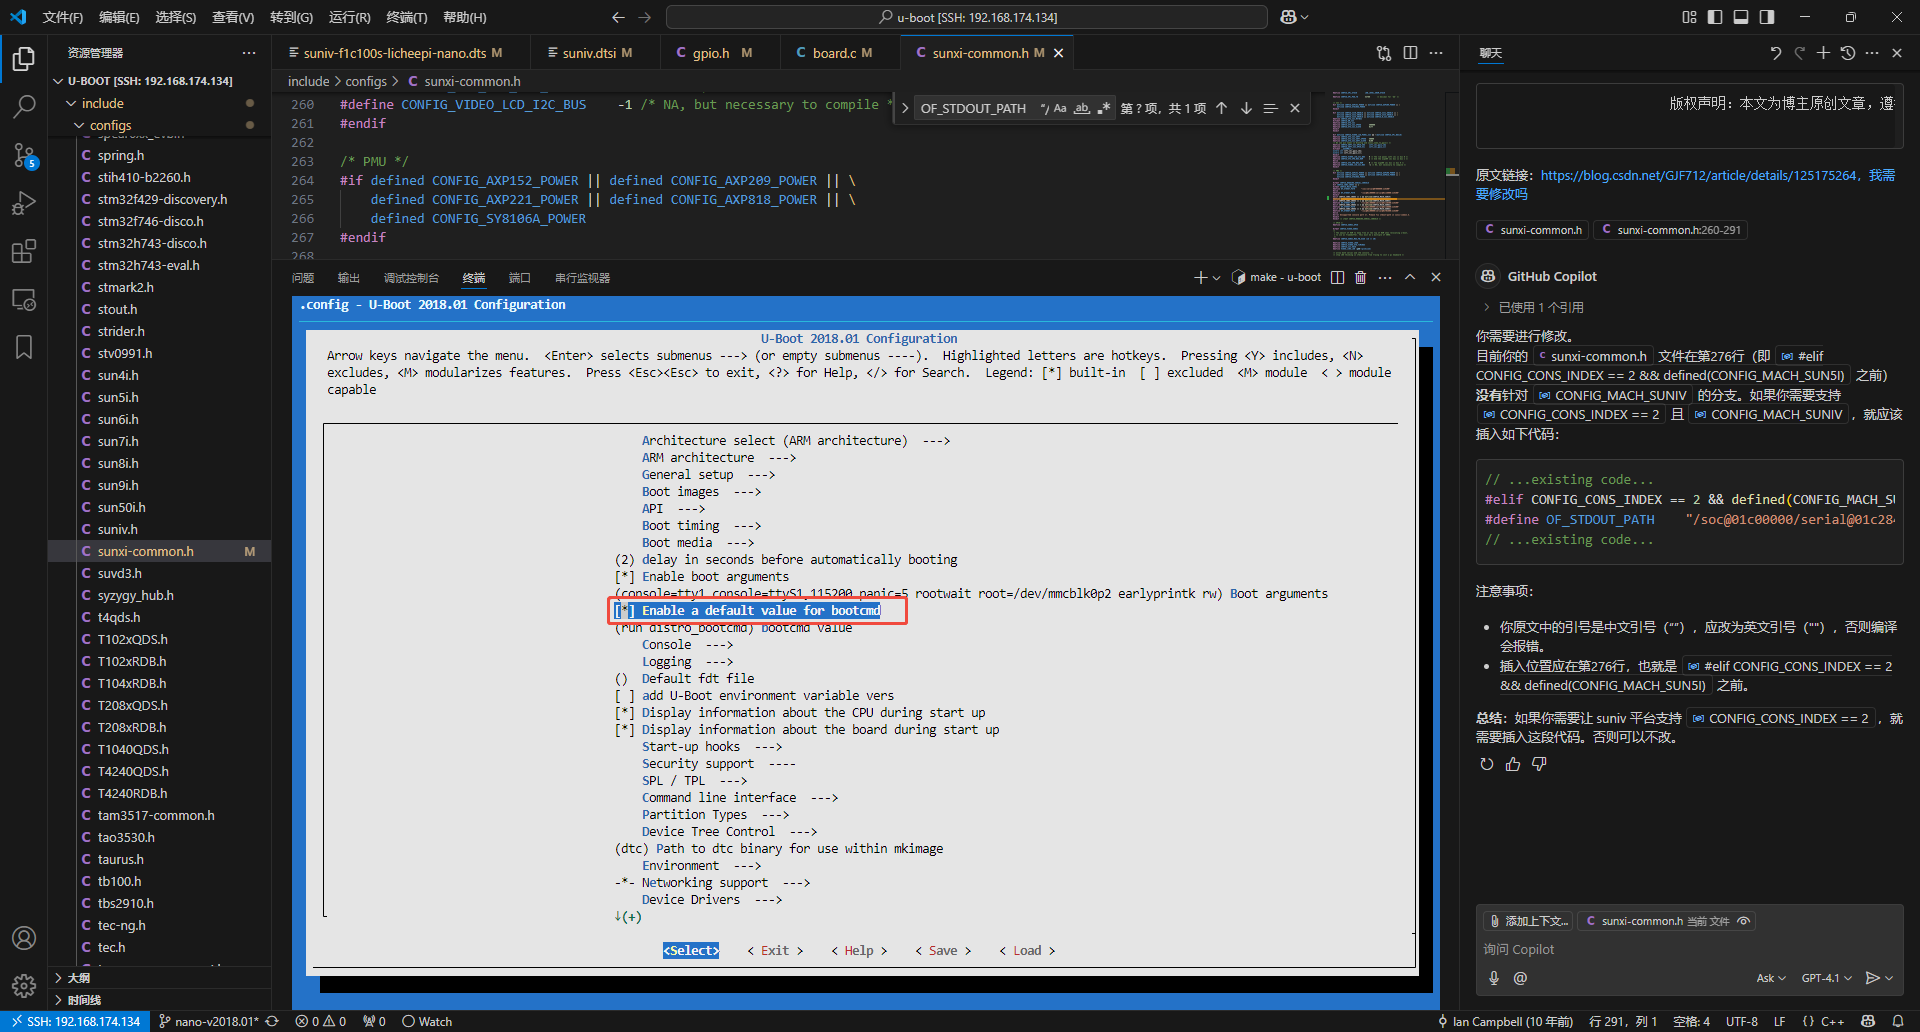The height and width of the screenshot is (1032, 1920).
Task: Click the @ mention icon in chat input
Action: [x=1521, y=978]
